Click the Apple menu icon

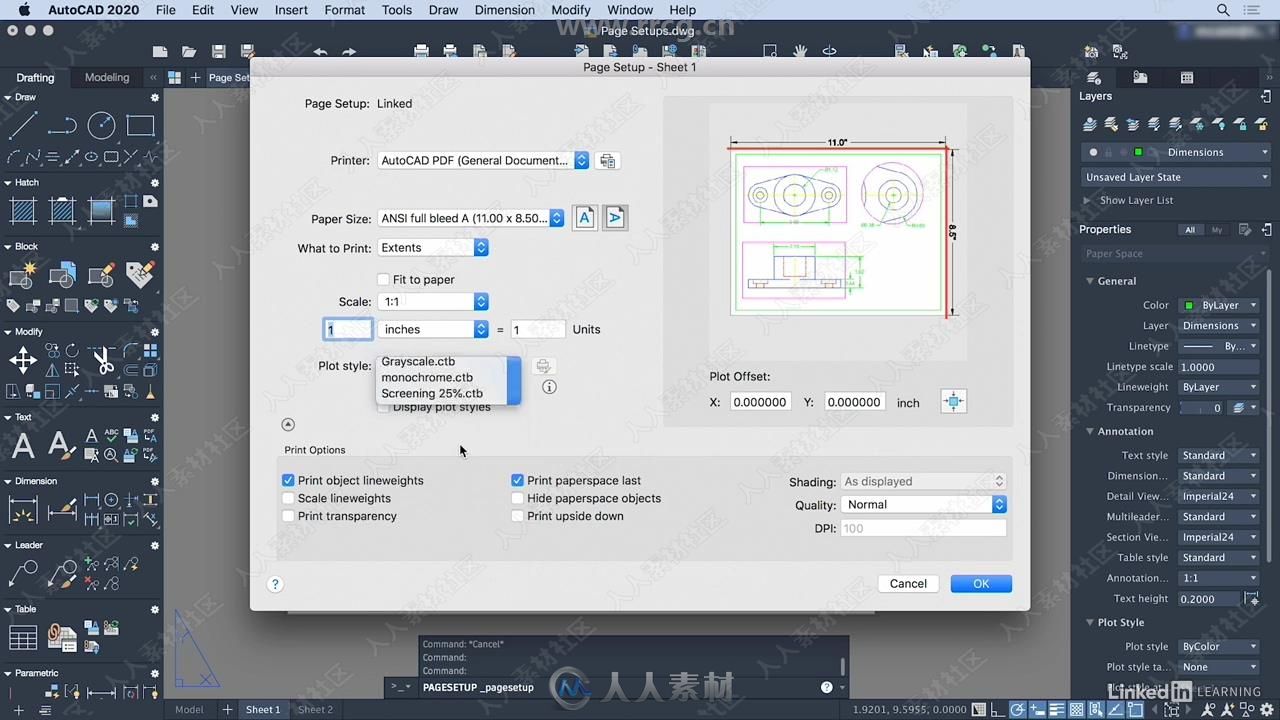coord(24,10)
